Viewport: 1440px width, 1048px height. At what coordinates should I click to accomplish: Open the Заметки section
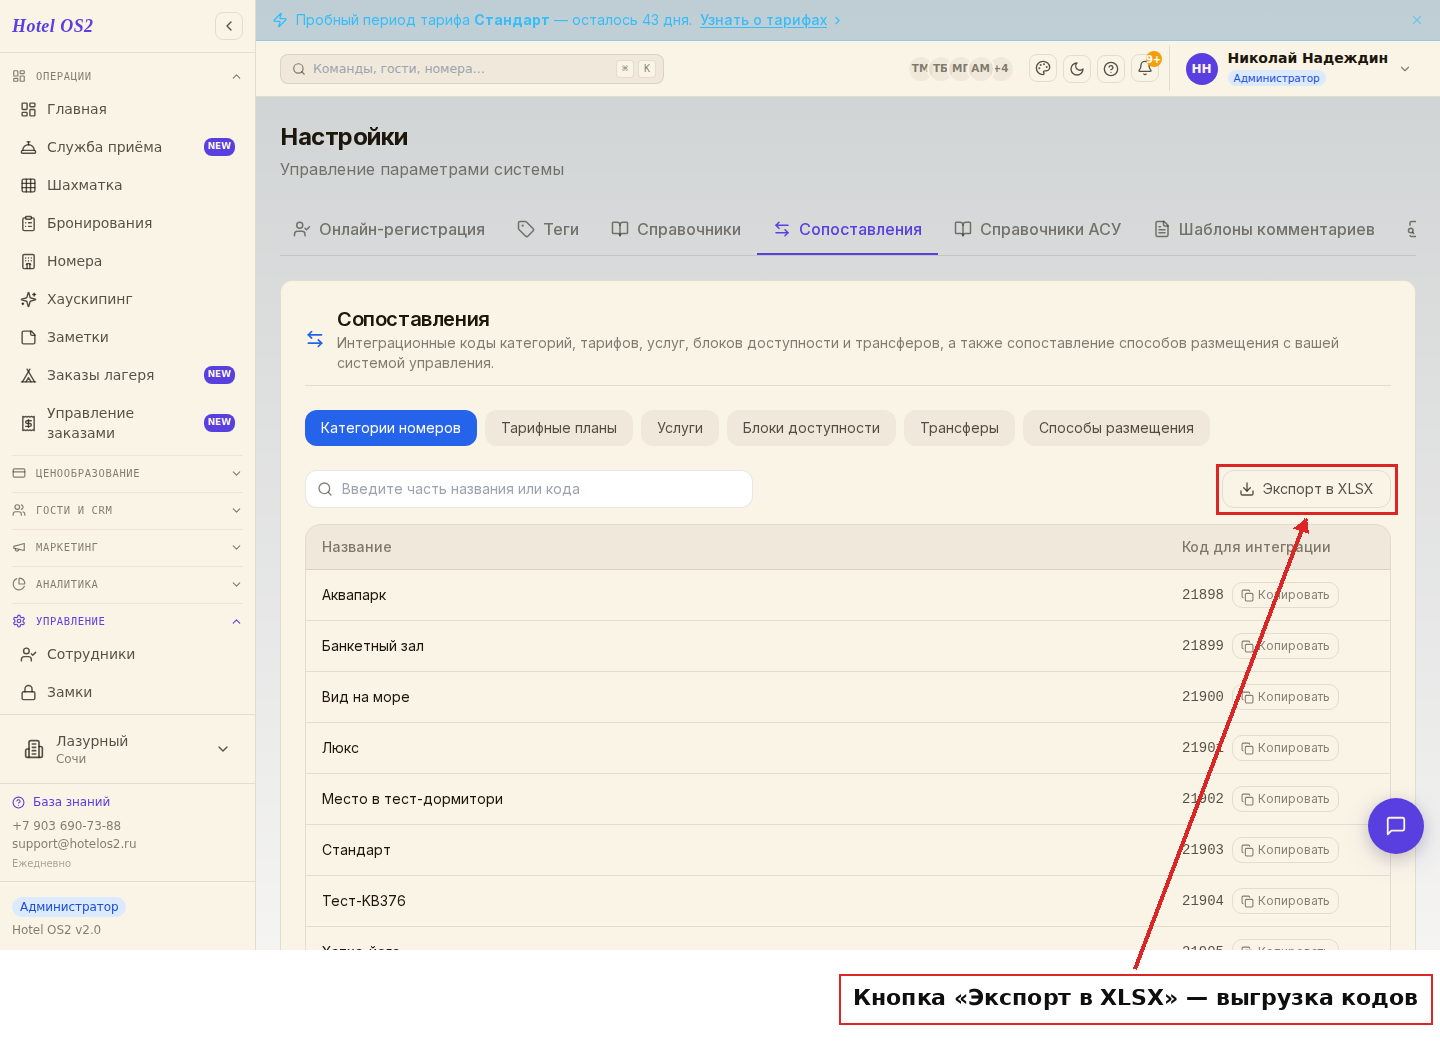pyautogui.click(x=127, y=337)
